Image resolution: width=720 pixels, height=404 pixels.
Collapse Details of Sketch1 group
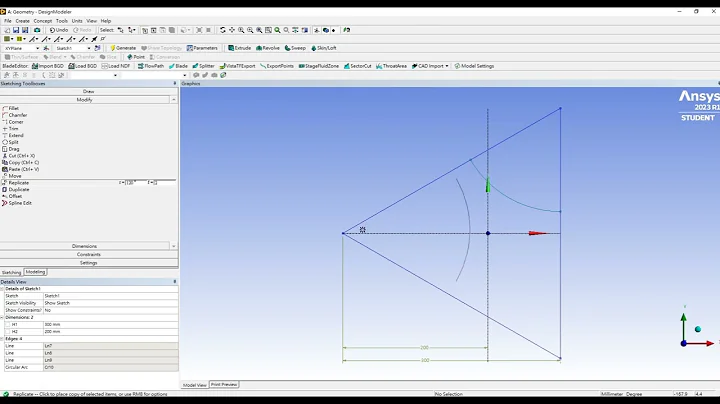[2, 289]
